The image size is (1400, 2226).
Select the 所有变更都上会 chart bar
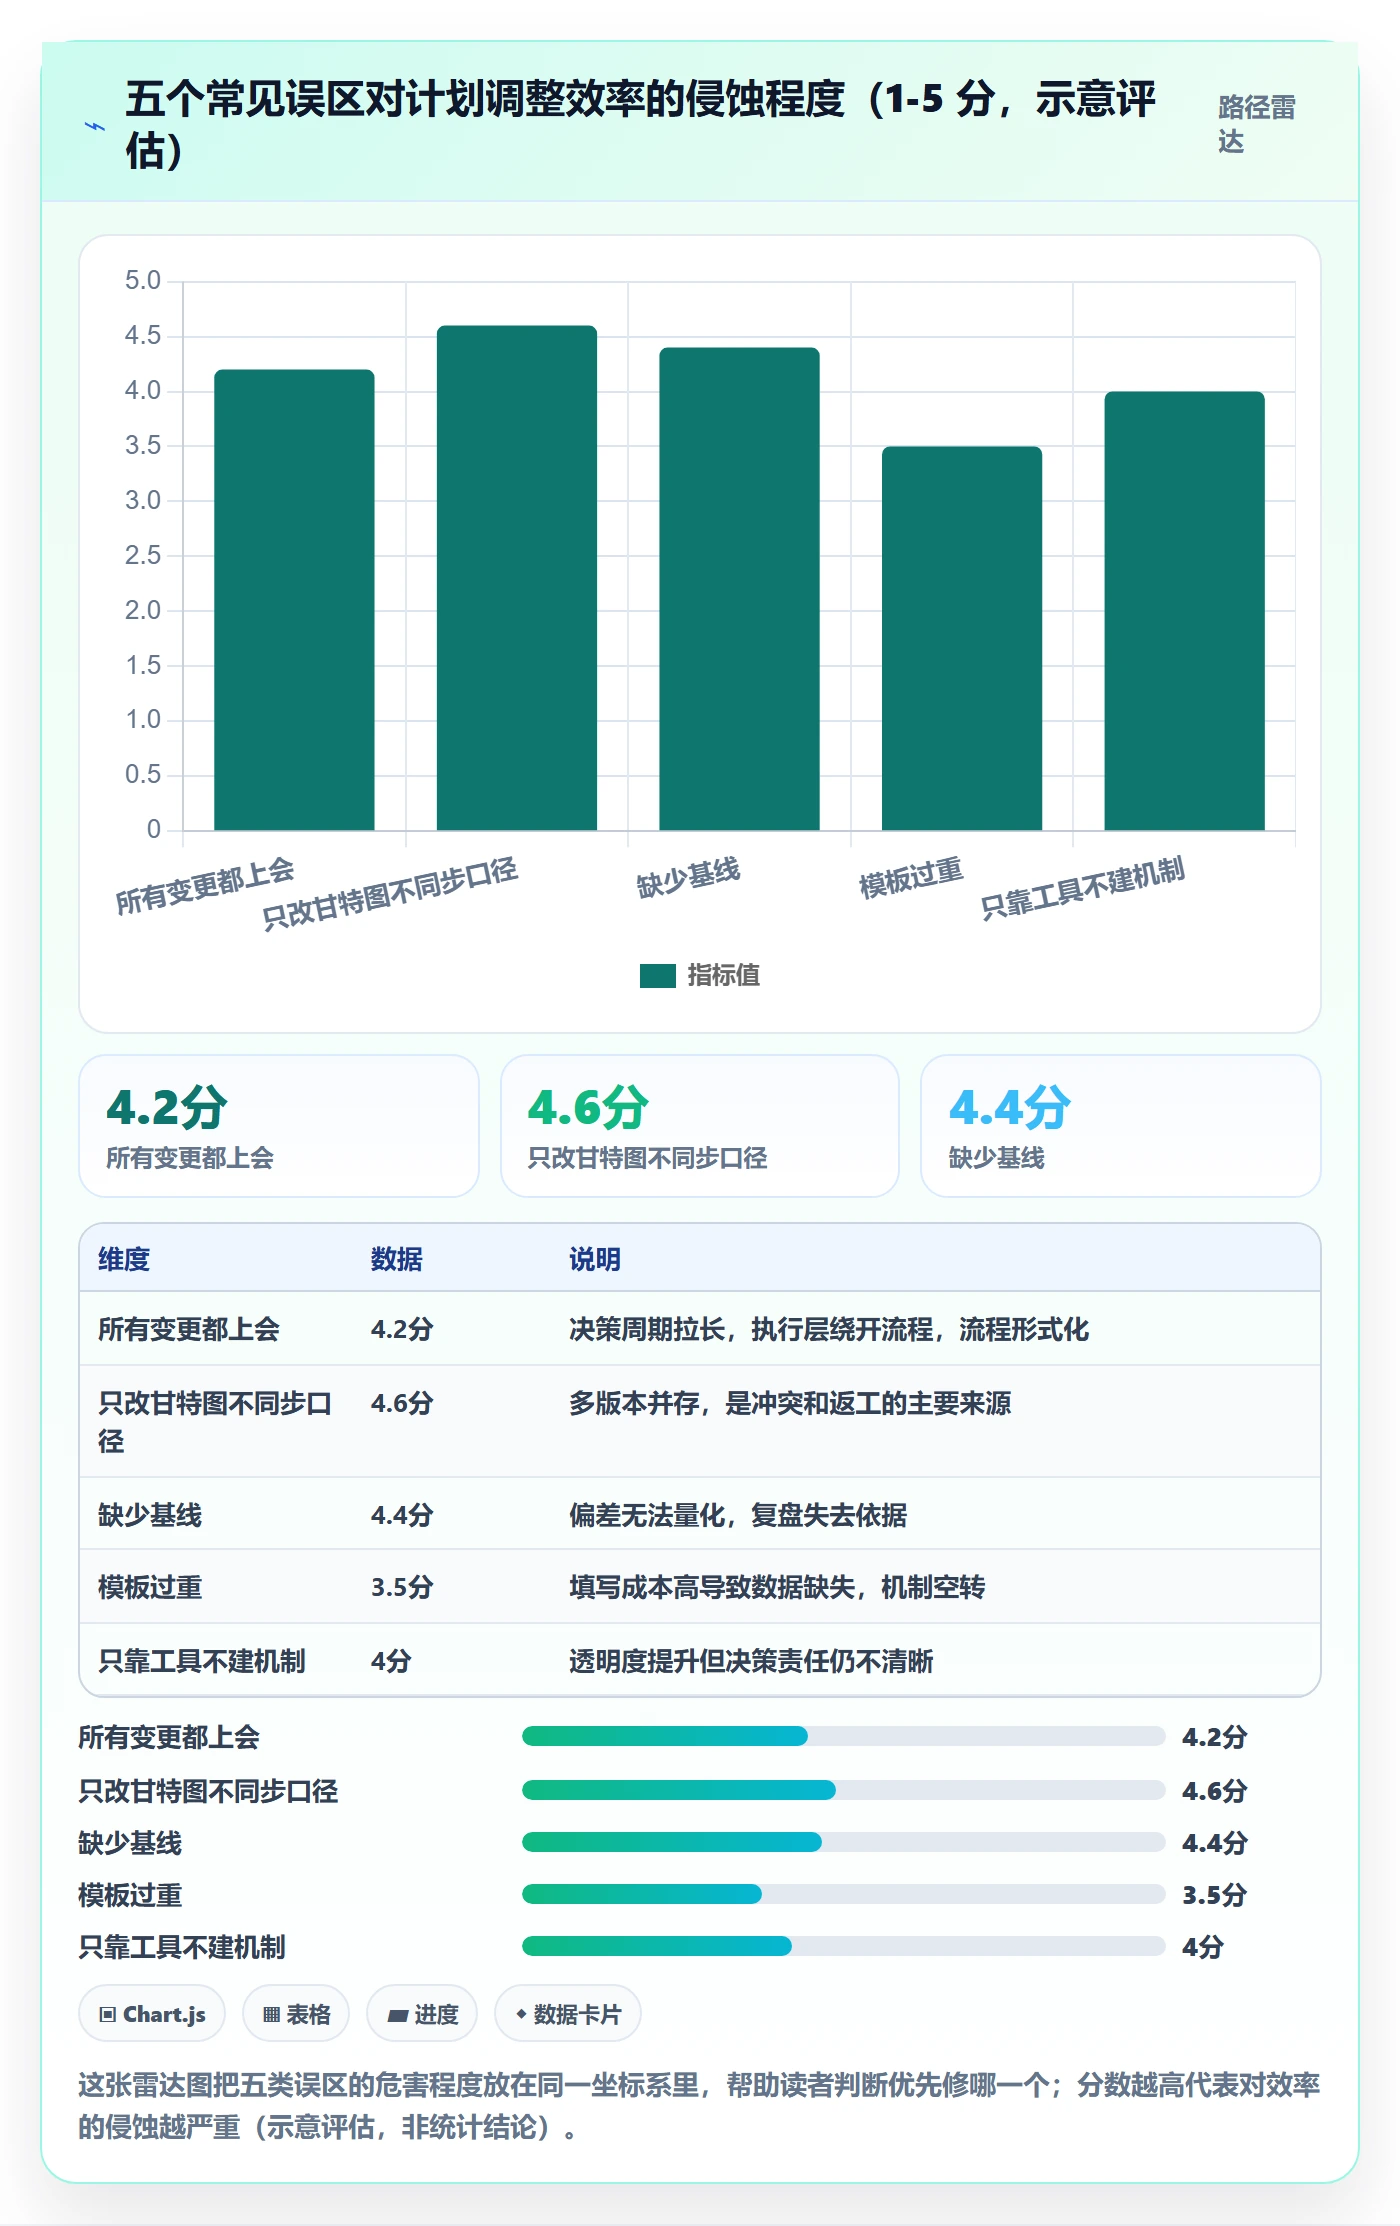tap(294, 600)
